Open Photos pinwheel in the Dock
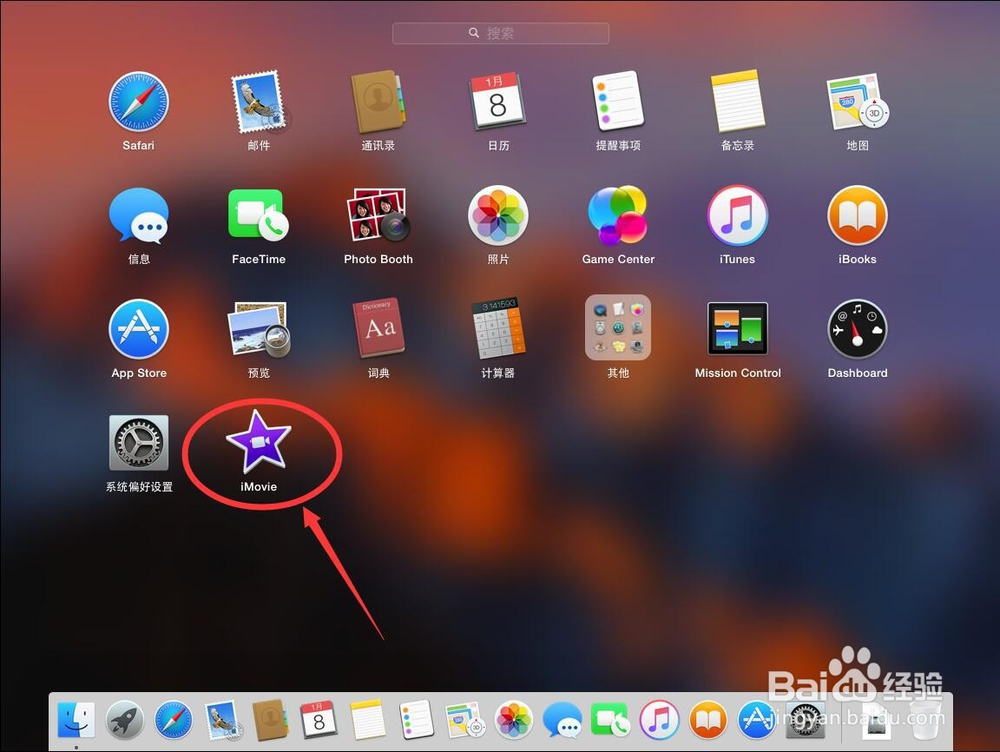This screenshot has height=752, width=1000. (513, 720)
